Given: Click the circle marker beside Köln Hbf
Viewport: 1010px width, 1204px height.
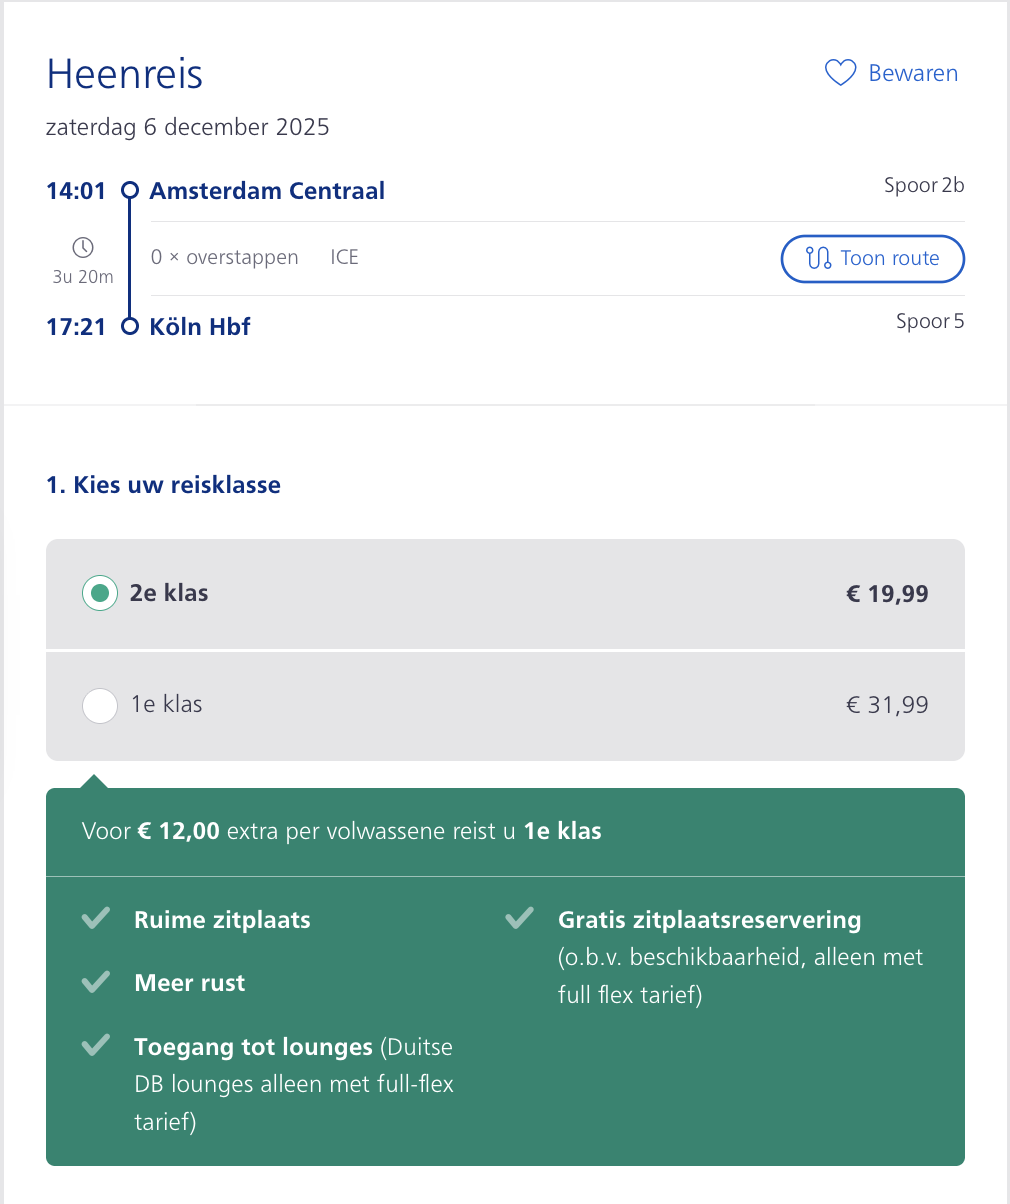Looking at the screenshot, I should (129, 326).
